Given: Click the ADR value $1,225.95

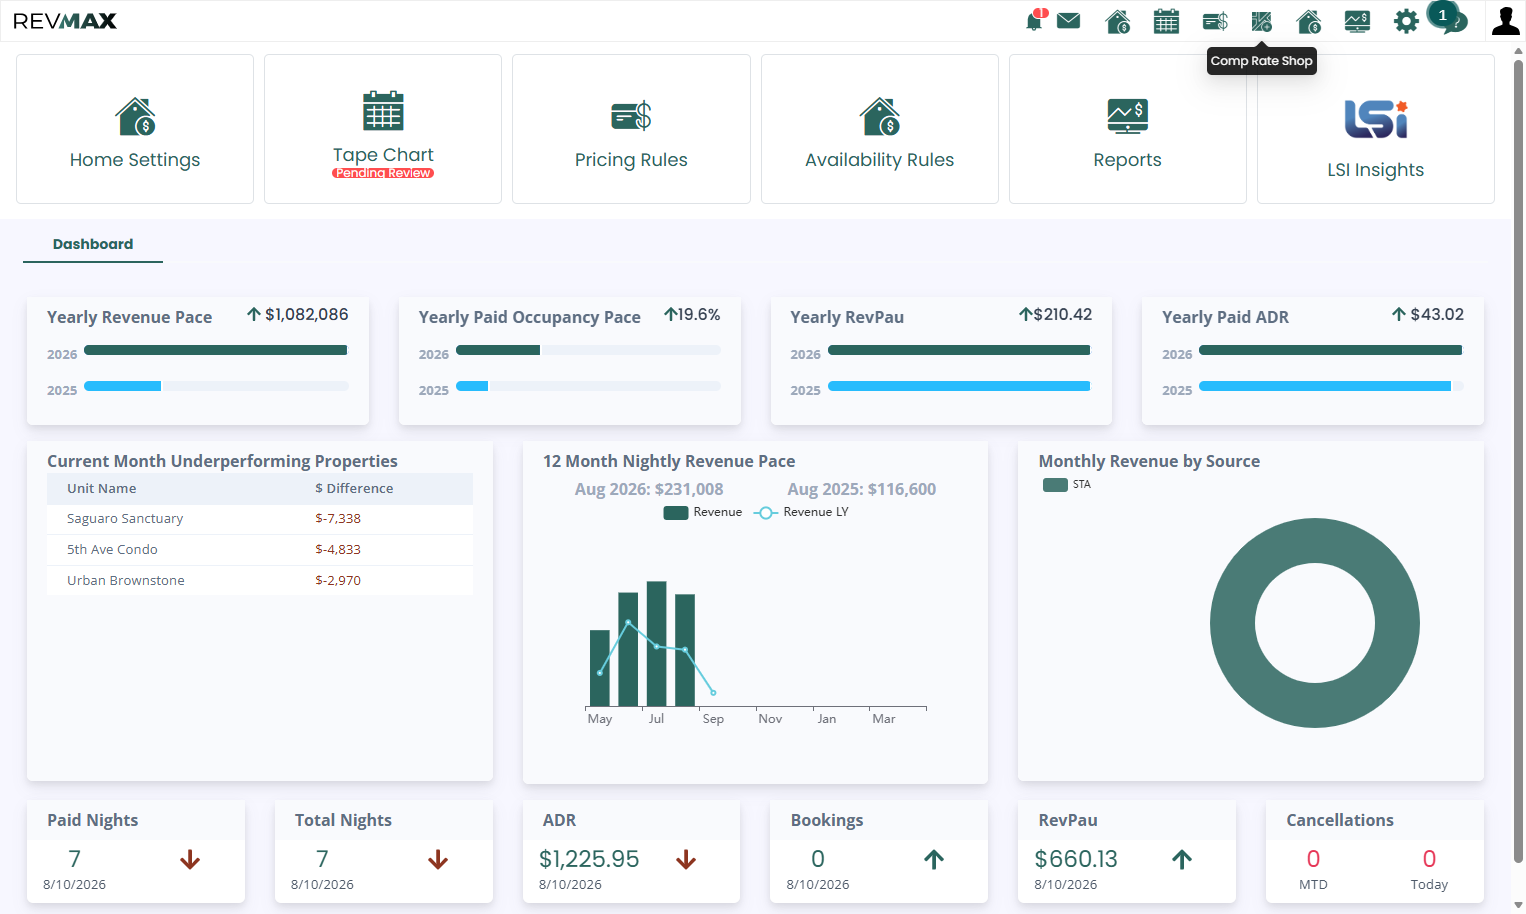Looking at the screenshot, I should click(589, 859).
